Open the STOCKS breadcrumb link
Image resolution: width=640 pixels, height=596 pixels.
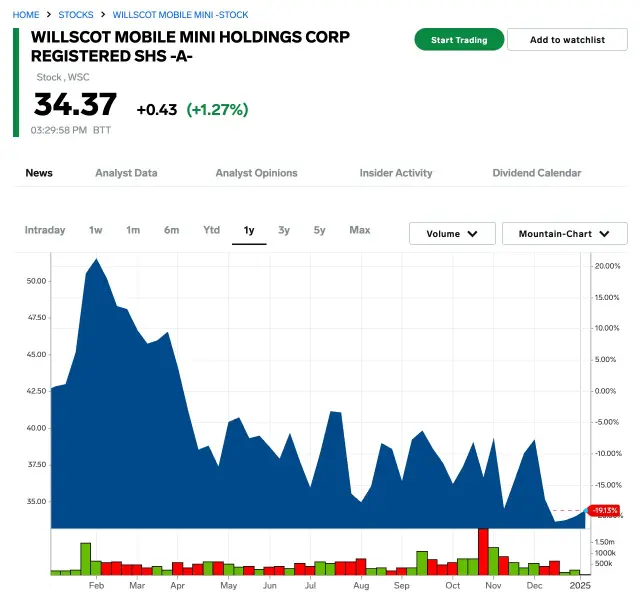(76, 15)
